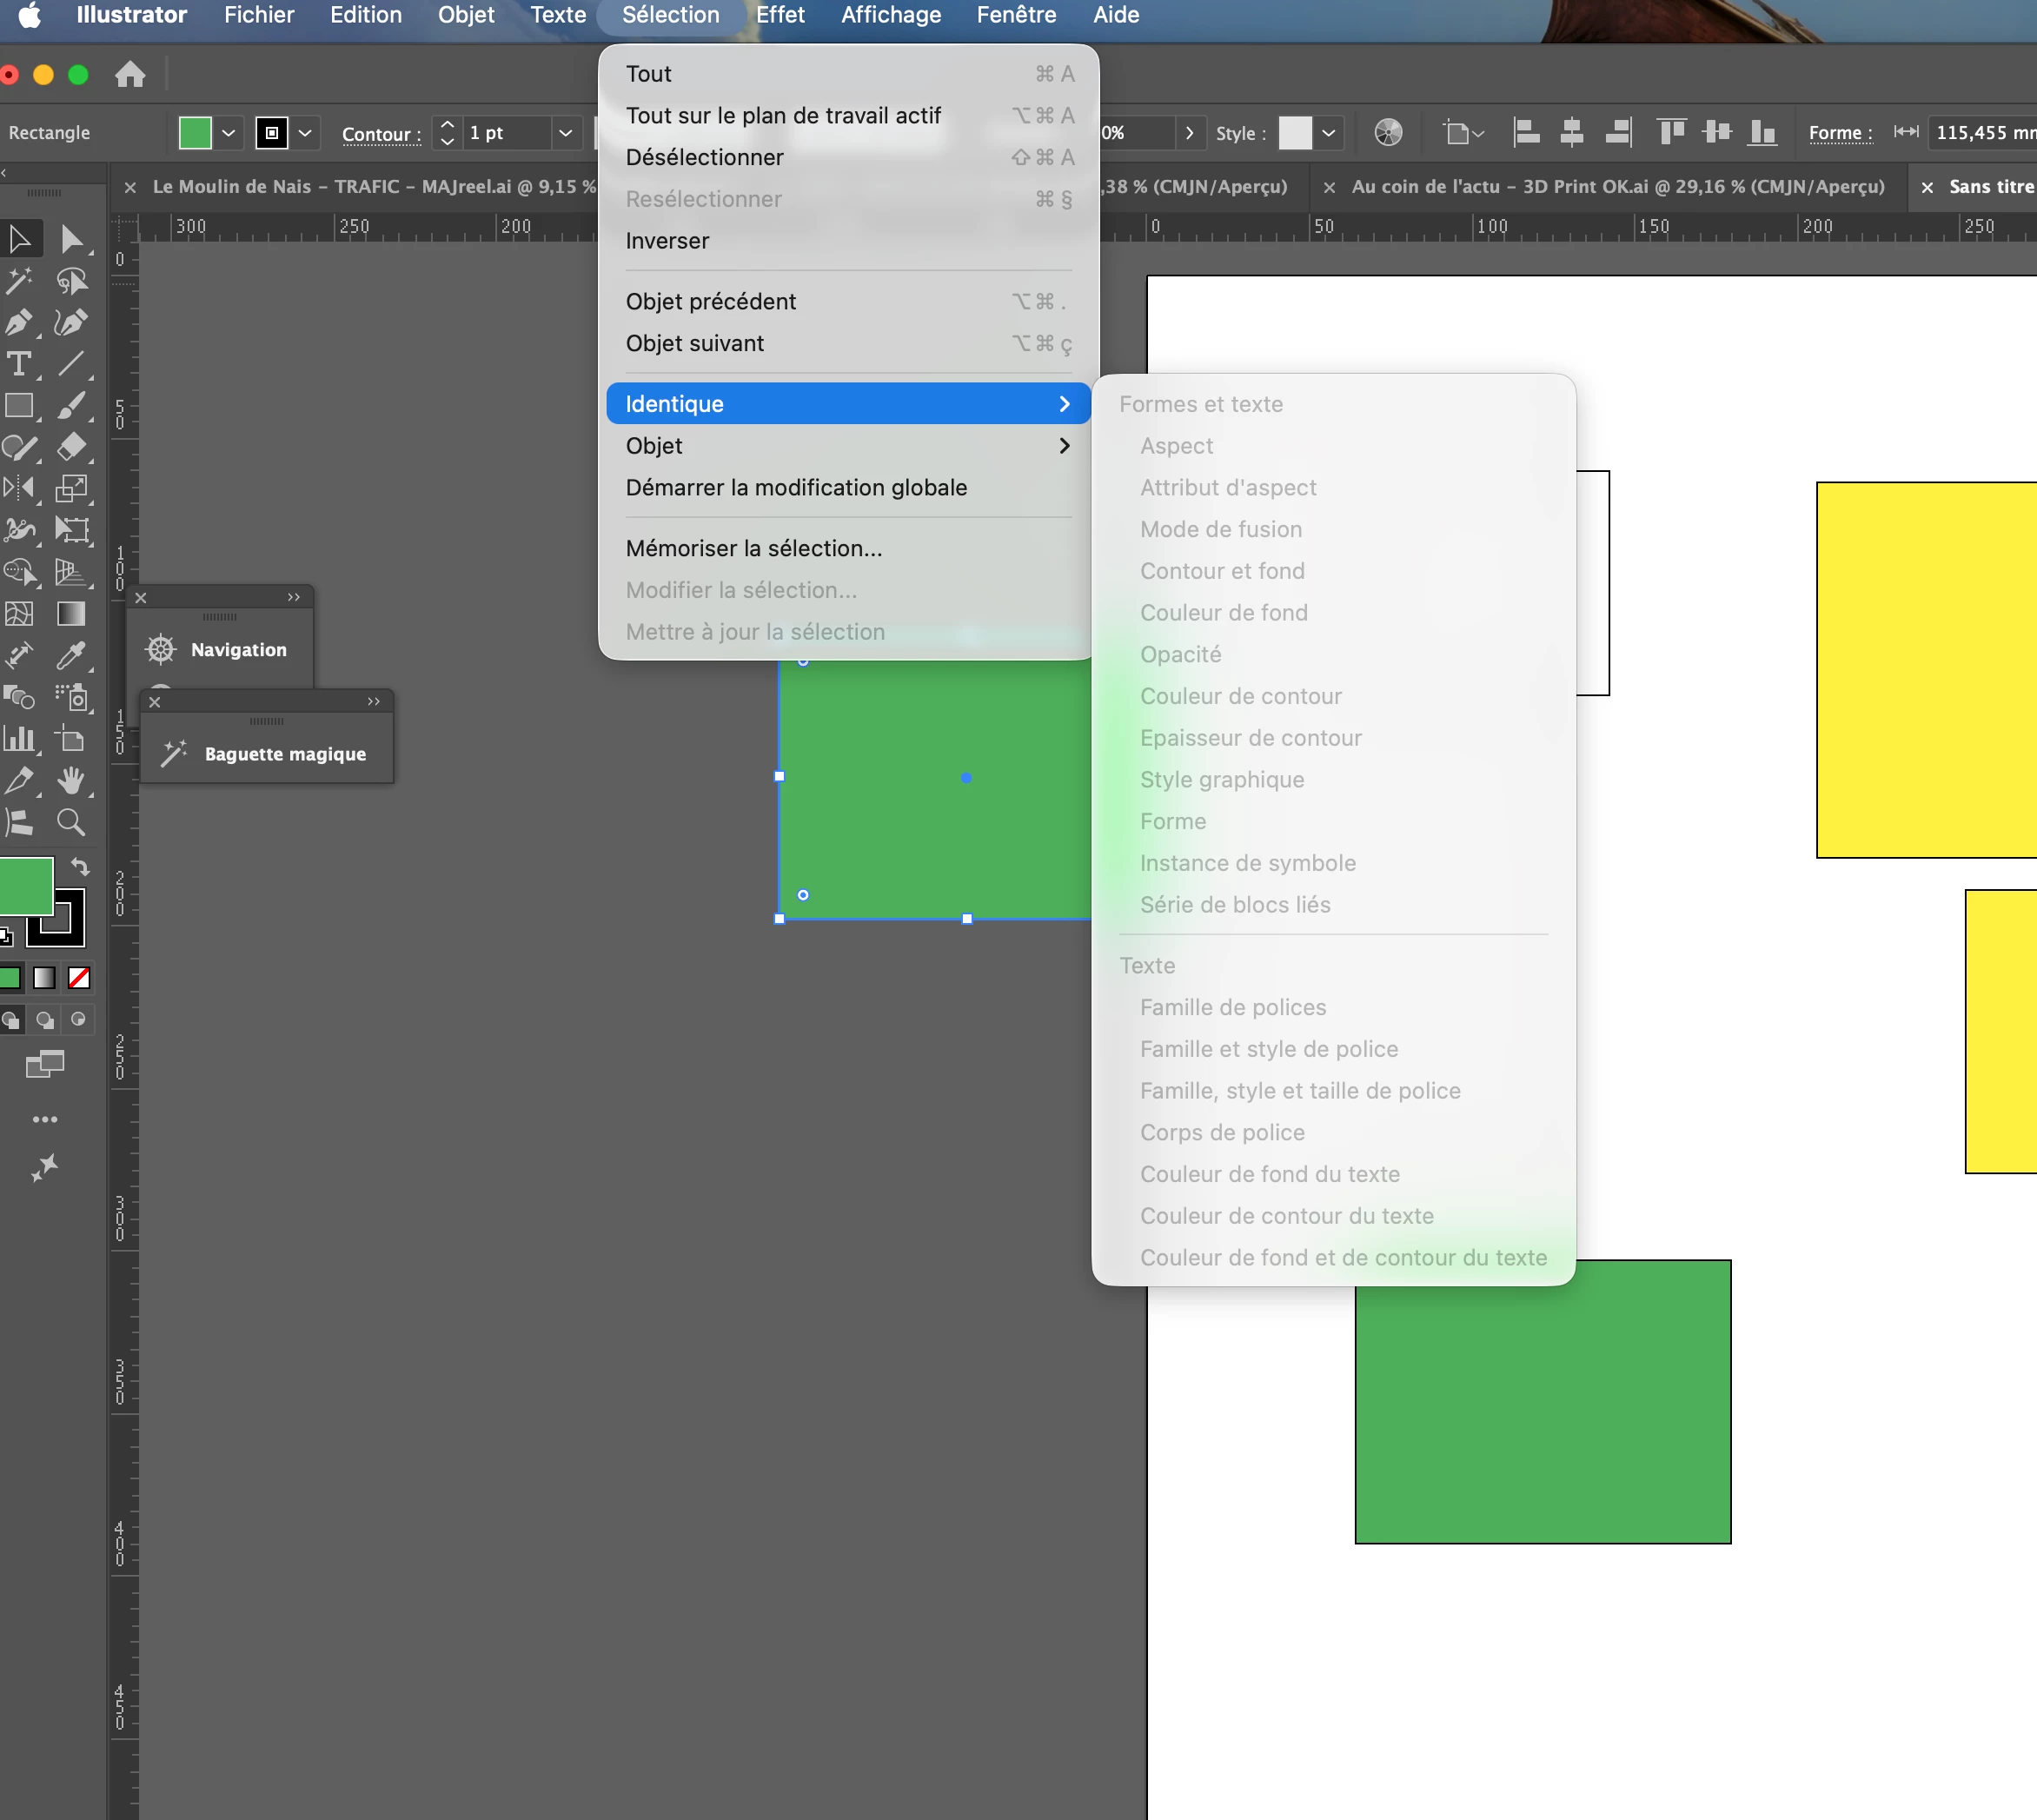The height and width of the screenshot is (1820, 2037).
Task: Switch to Gradient fill mode button
Action: [x=44, y=978]
